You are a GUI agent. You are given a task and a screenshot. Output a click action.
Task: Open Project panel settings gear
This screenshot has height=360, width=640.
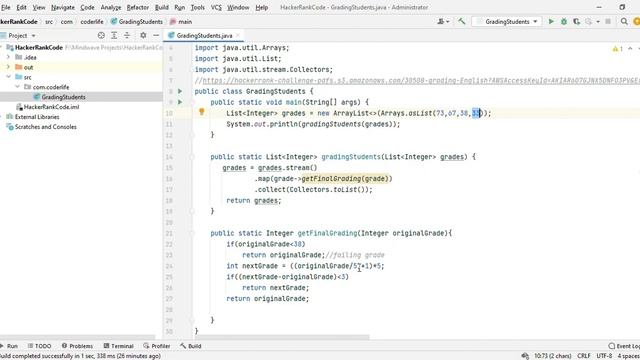click(x=143, y=36)
